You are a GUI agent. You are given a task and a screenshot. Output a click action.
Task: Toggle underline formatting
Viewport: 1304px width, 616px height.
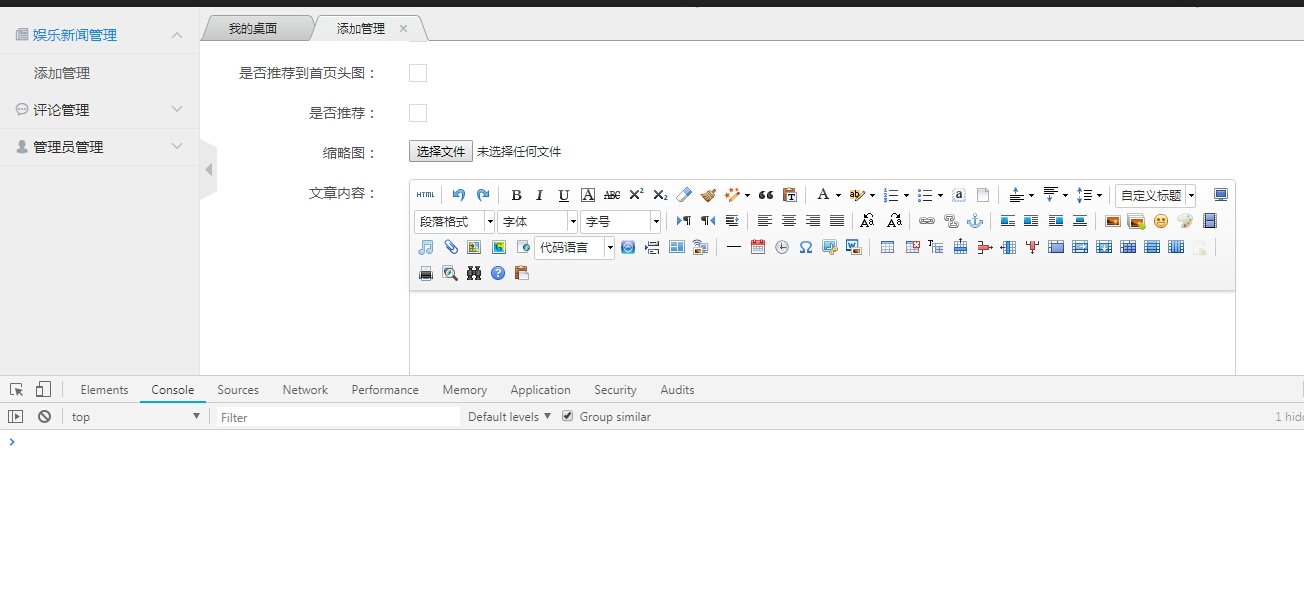tap(564, 195)
